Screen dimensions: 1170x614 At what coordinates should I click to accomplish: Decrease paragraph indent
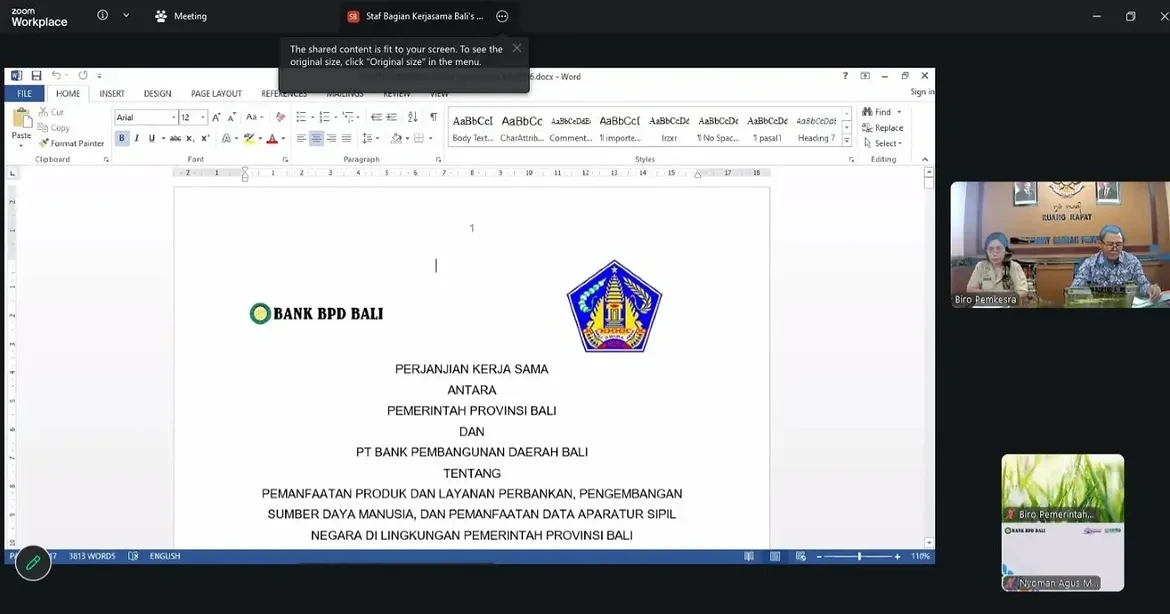(377, 117)
